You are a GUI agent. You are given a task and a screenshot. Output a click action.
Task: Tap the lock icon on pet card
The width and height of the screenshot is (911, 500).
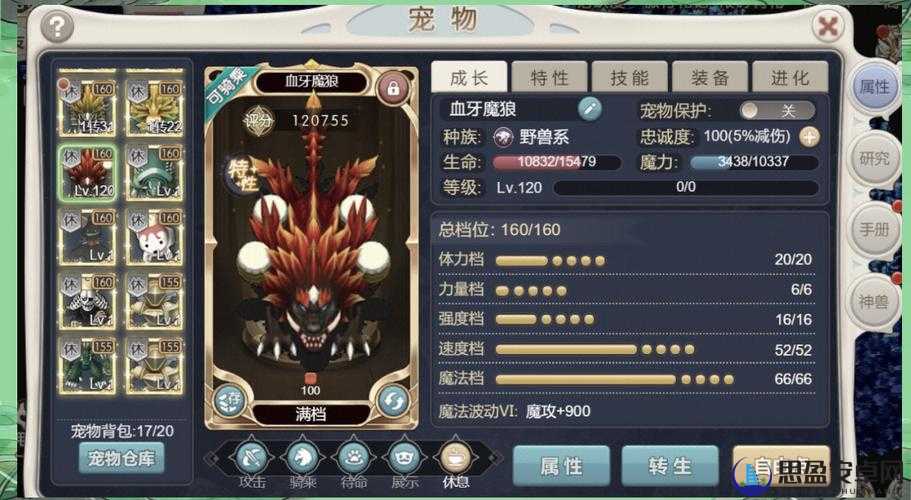(393, 88)
